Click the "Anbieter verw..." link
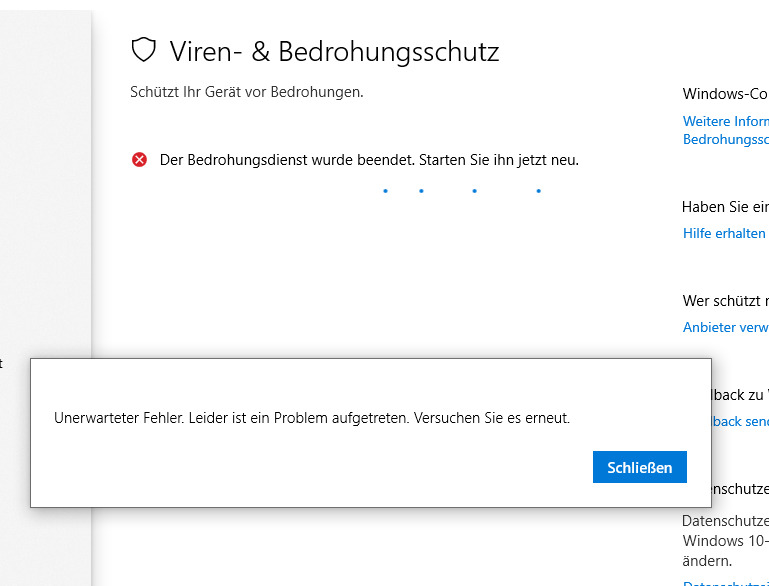This screenshot has width=769, height=586. click(x=725, y=327)
